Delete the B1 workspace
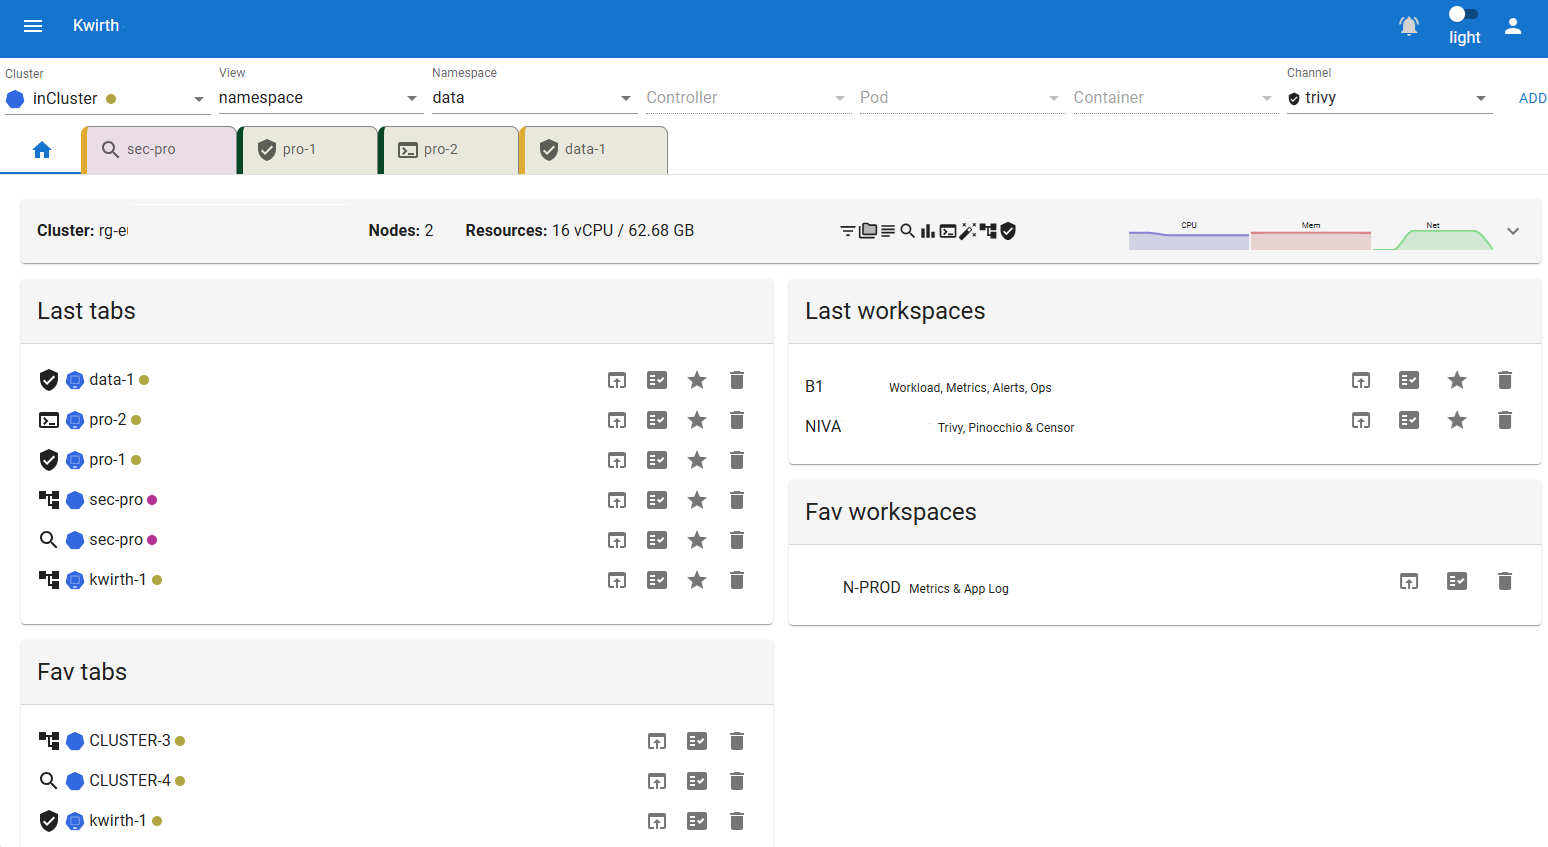This screenshot has height=847, width=1548. pos(1505,380)
